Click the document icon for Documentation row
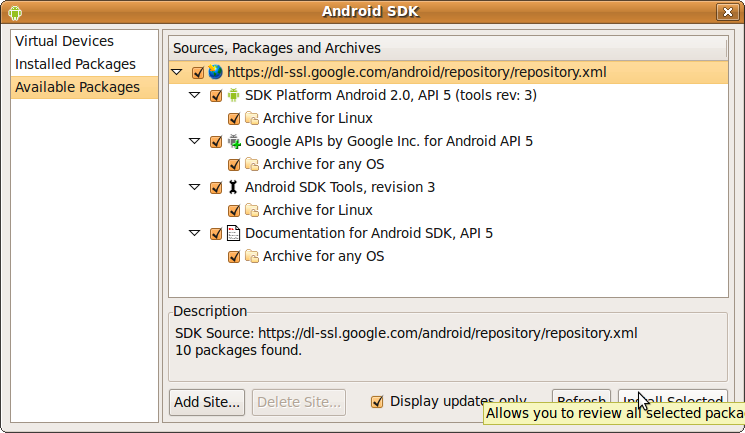The height and width of the screenshot is (433, 745). pos(233,233)
